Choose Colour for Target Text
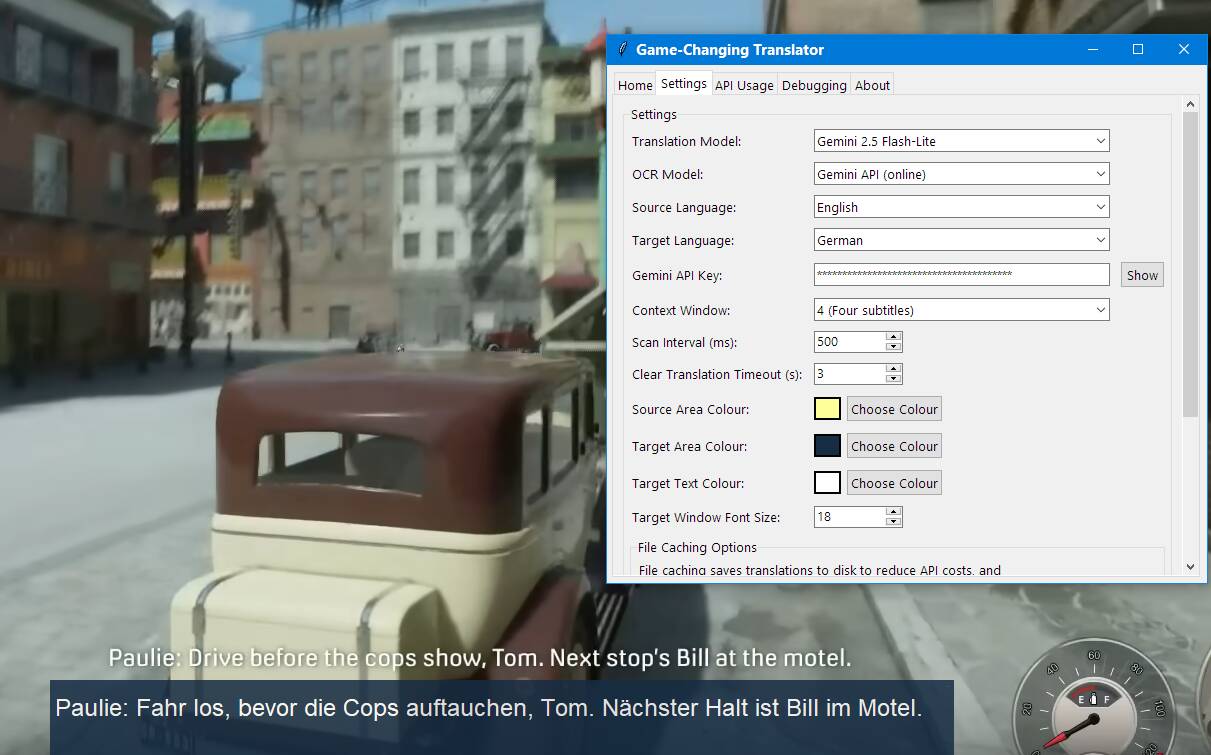Screen dimensions: 1211x755 pos(894,483)
